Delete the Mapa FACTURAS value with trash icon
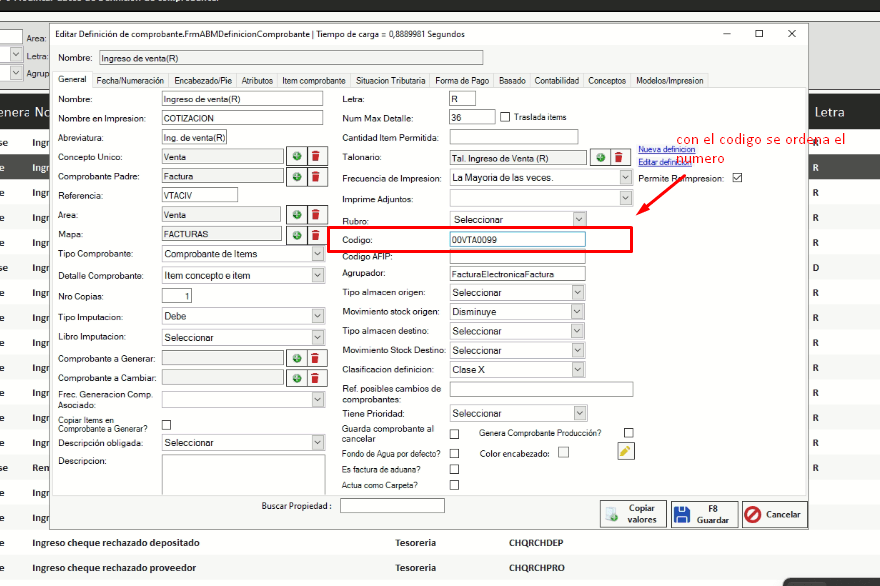 315,234
